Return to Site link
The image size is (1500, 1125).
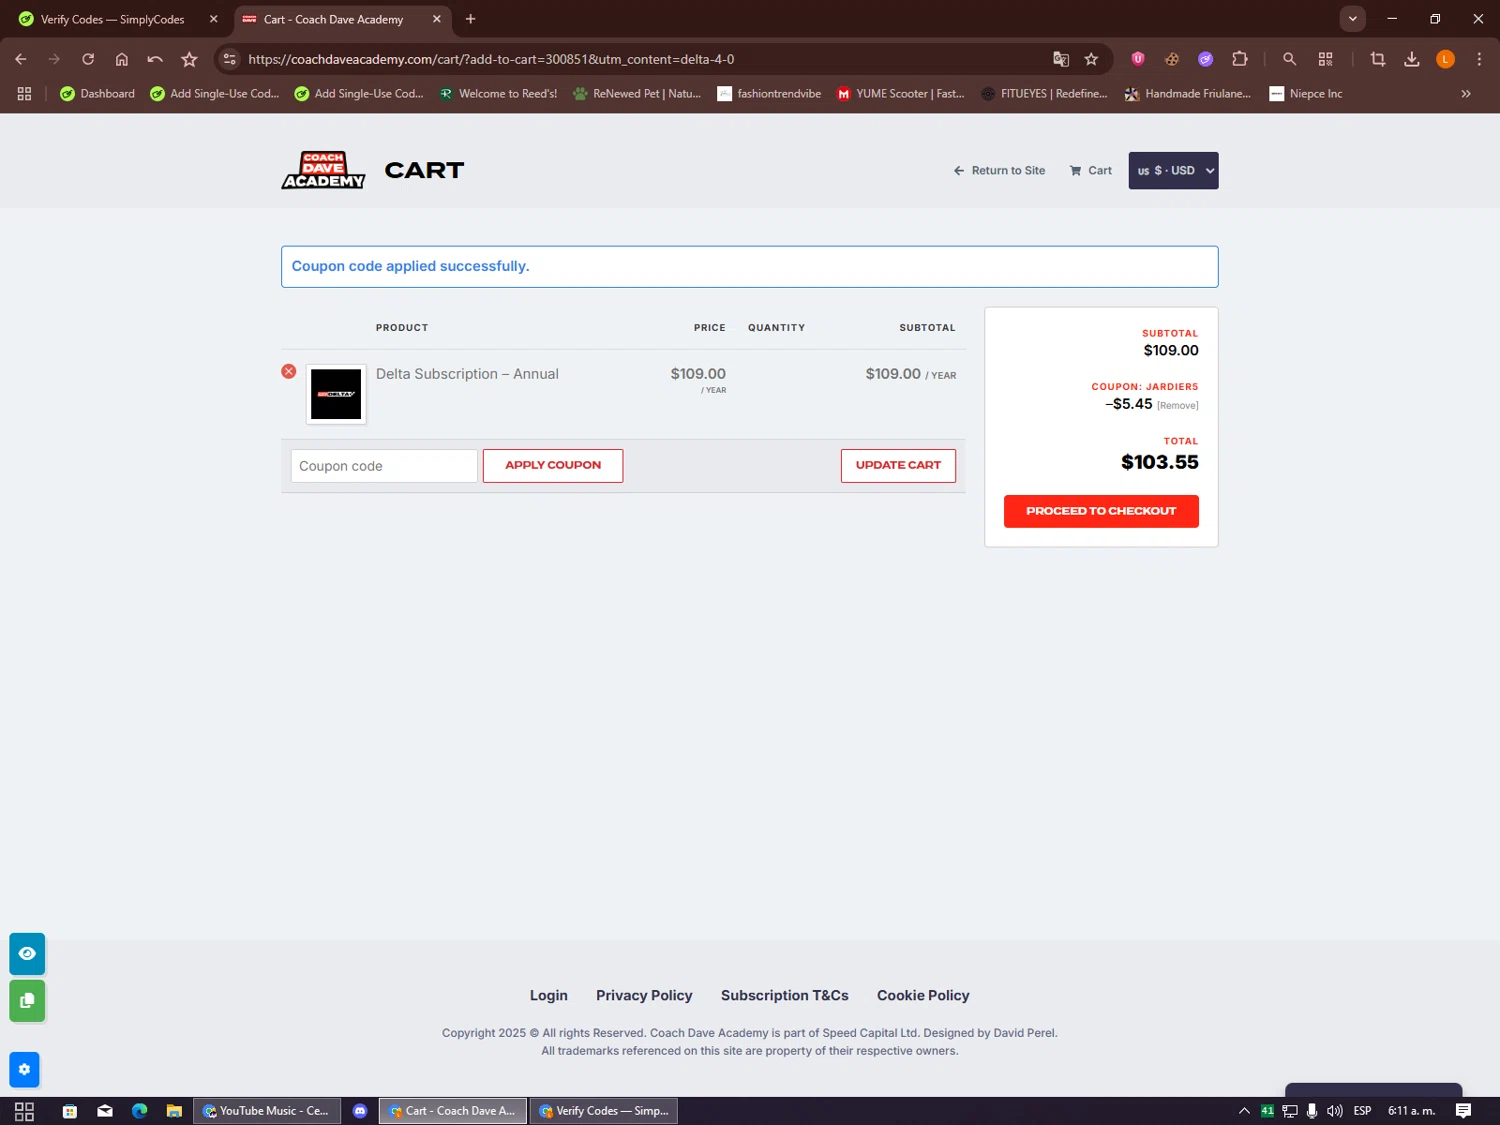point(999,170)
